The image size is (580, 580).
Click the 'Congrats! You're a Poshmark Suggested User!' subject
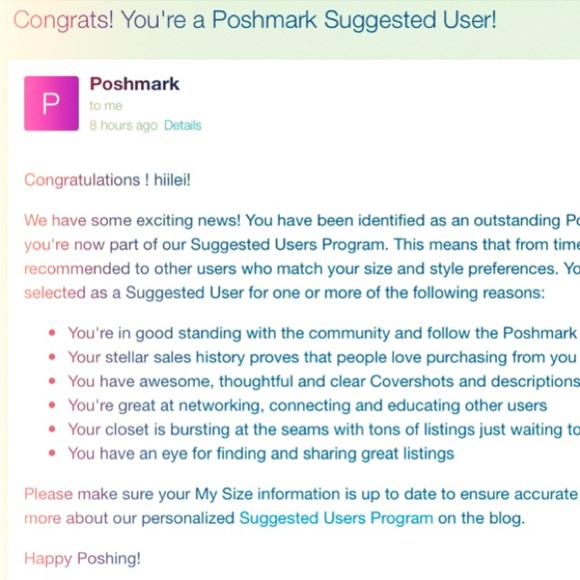pyautogui.click(x=254, y=20)
